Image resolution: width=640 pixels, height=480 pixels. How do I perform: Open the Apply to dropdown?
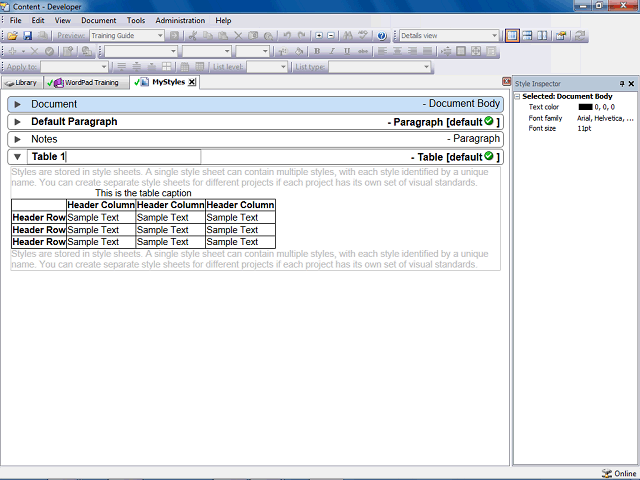point(104,67)
